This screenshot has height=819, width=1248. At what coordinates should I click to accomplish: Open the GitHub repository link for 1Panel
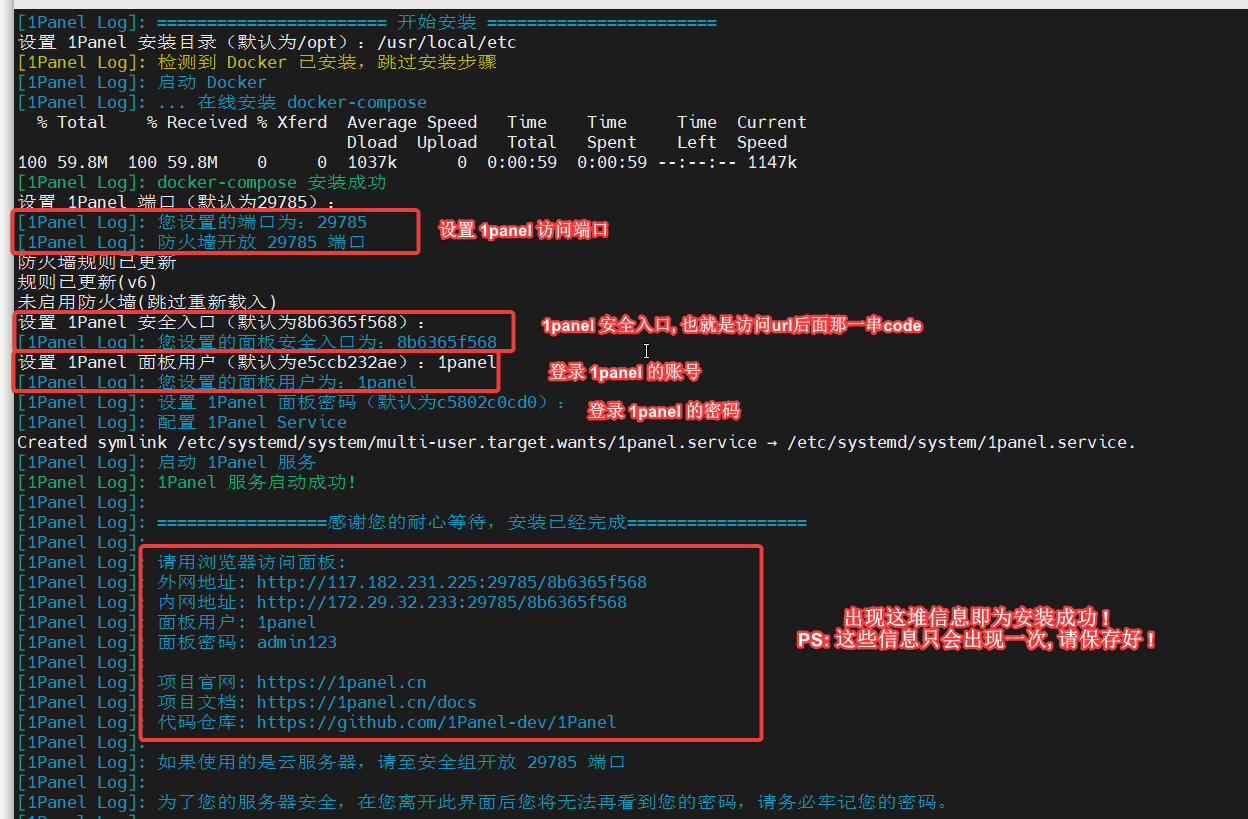[428, 721]
